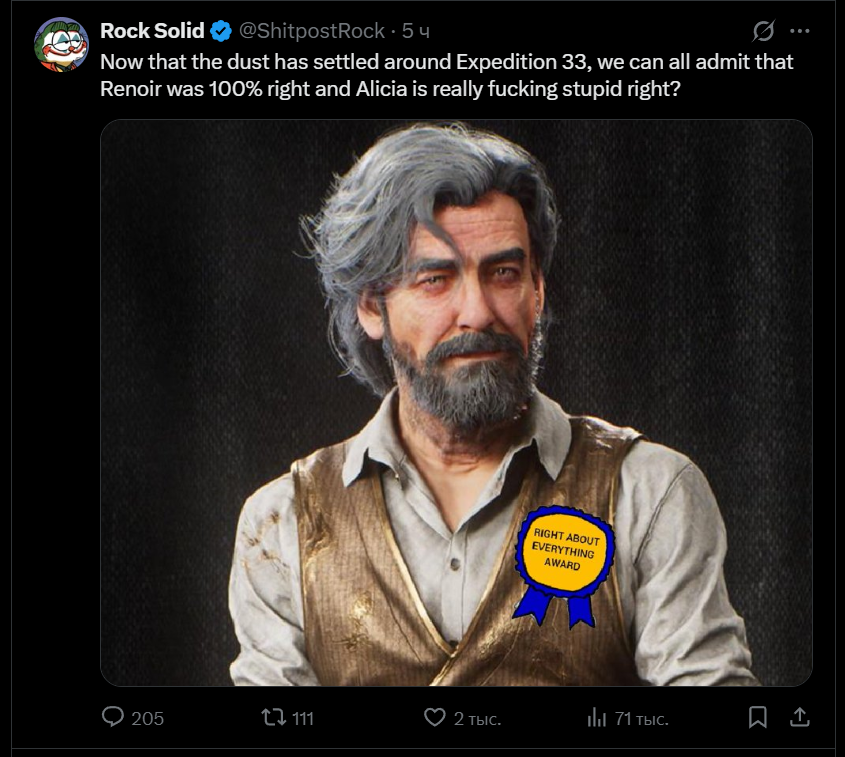Open the three-dot more options menu
The height and width of the screenshot is (757, 845).
[x=800, y=31]
